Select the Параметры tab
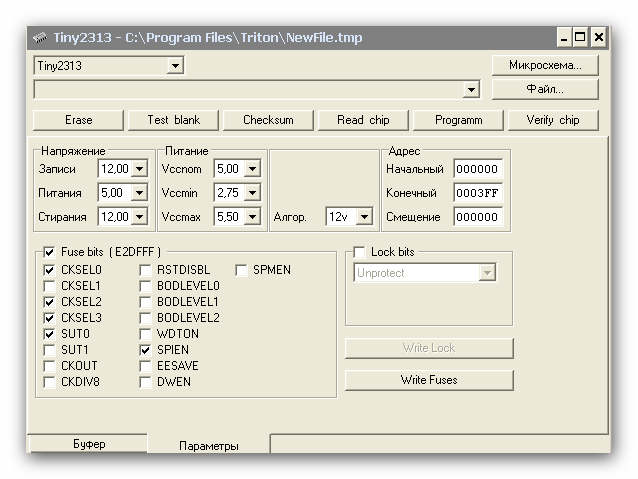Image resolution: width=638 pixels, height=479 pixels. click(x=208, y=446)
